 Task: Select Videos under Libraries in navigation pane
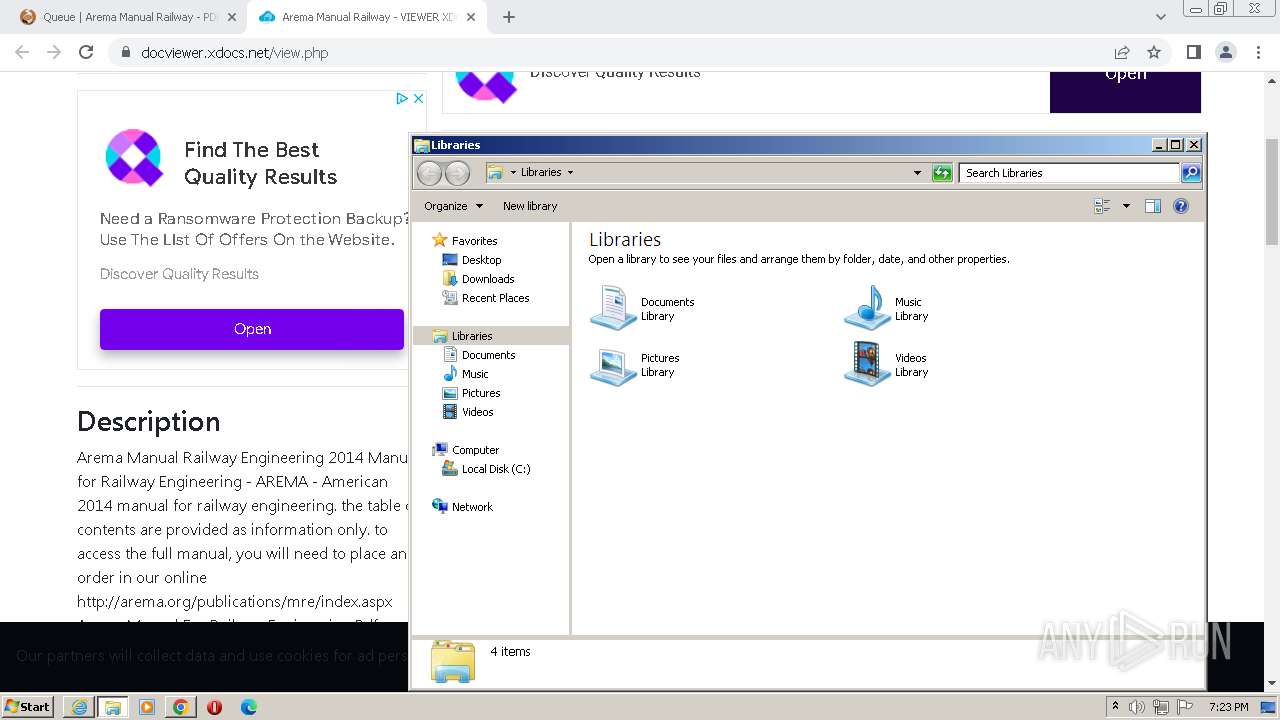(x=477, y=412)
